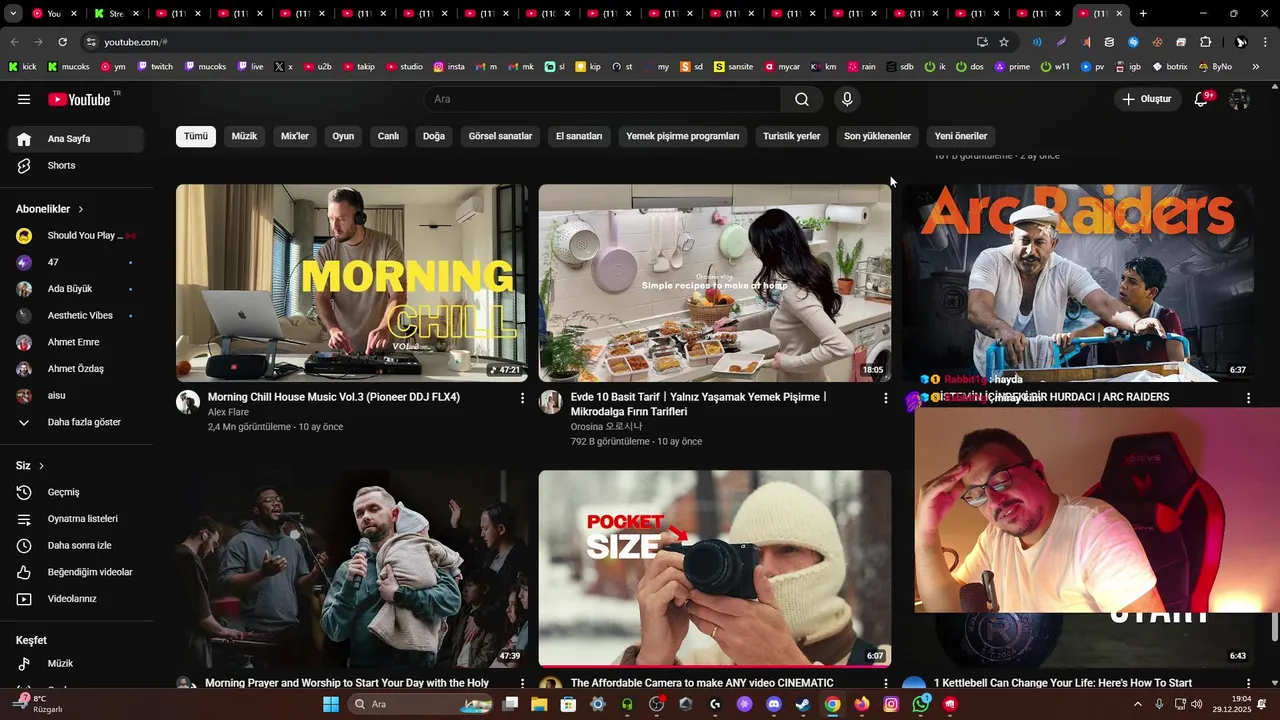1280x720 pixels.
Task: Play the Morning Prayer and Worship thumbnail
Action: pos(352,568)
